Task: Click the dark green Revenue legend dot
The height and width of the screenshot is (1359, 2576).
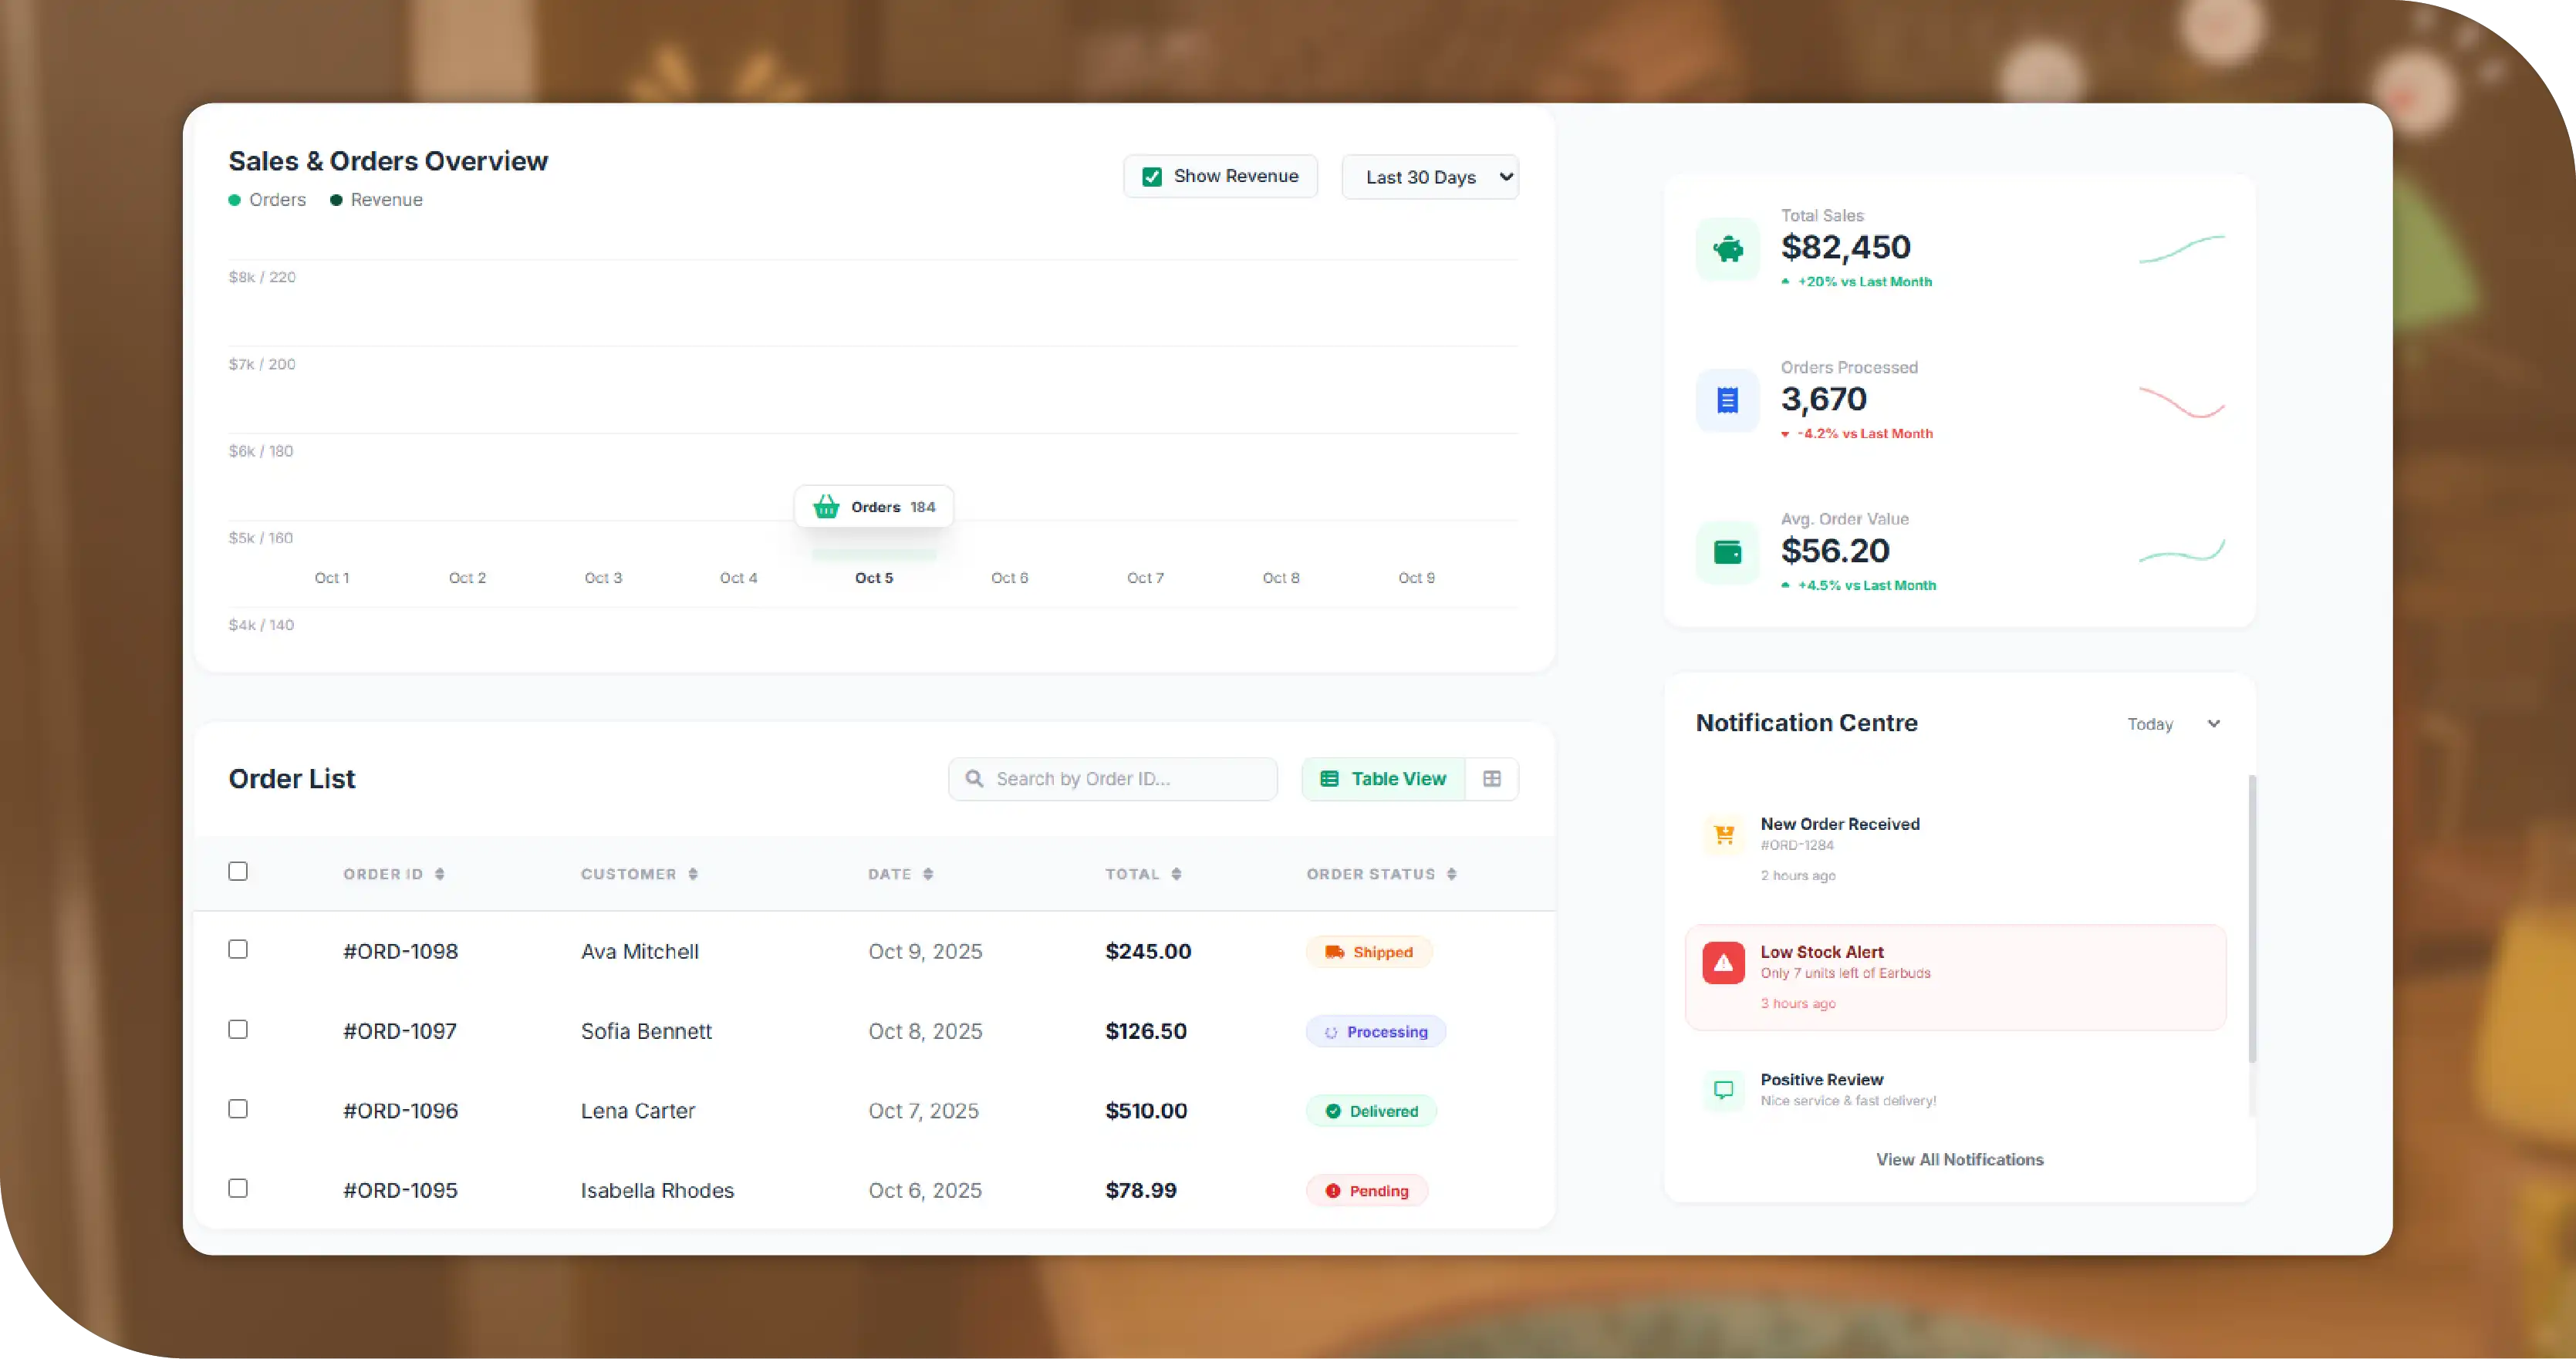Action: click(336, 200)
